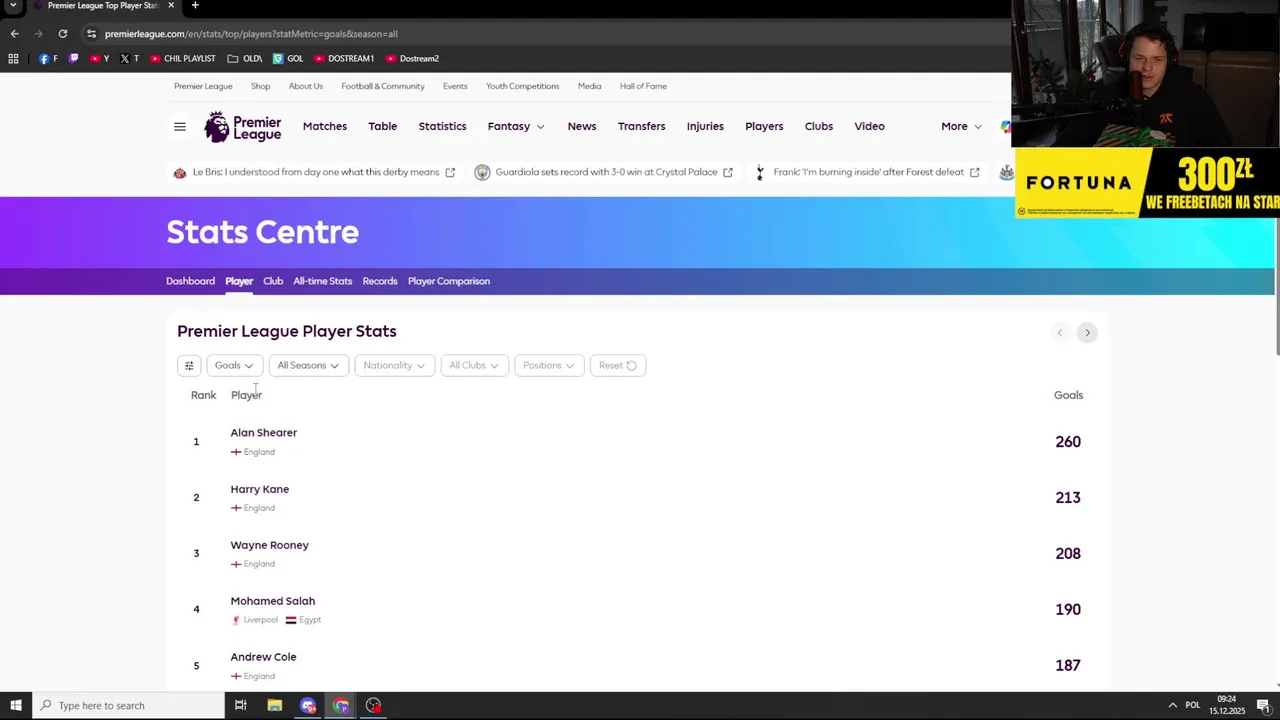1280x720 pixels.
Task: Click the Type here to search box
Action: pos(128,706)
